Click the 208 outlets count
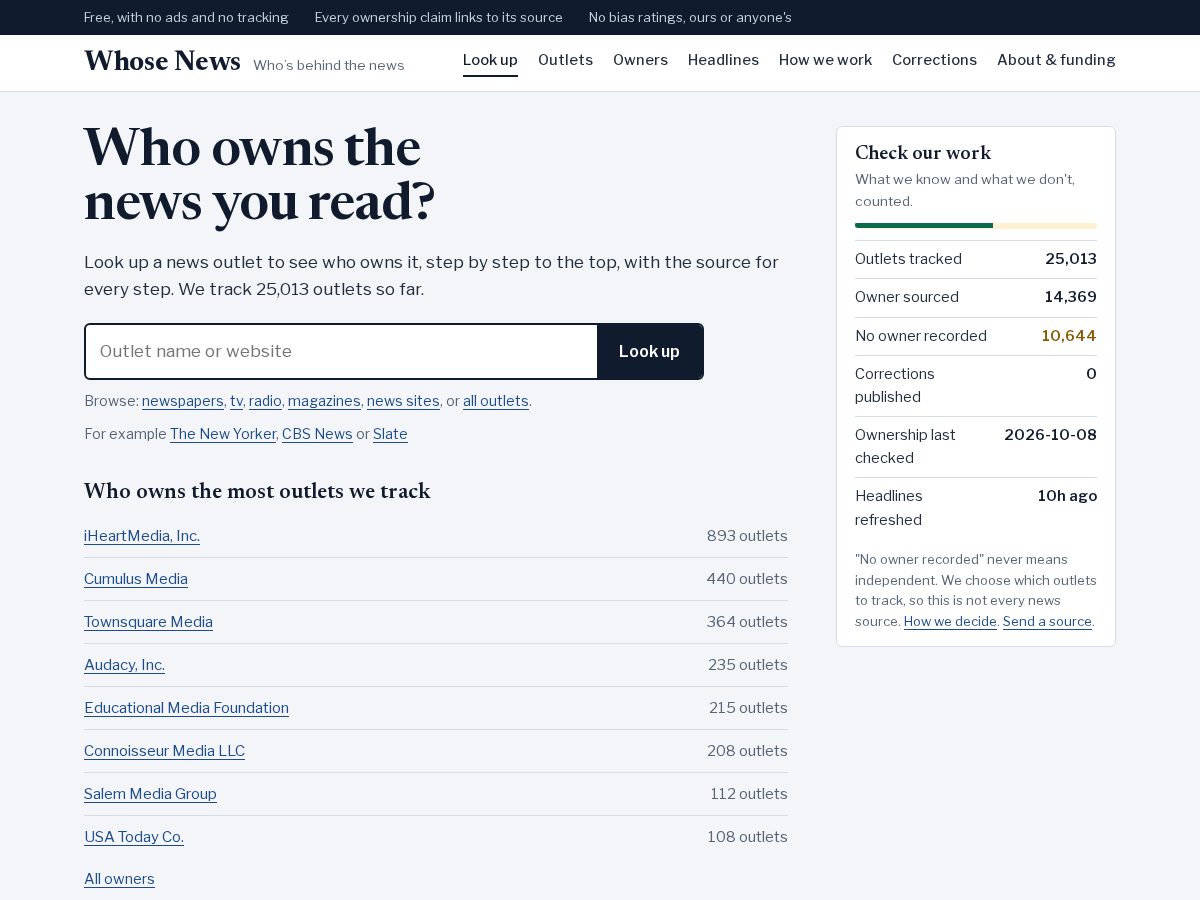 pos(747,751)
